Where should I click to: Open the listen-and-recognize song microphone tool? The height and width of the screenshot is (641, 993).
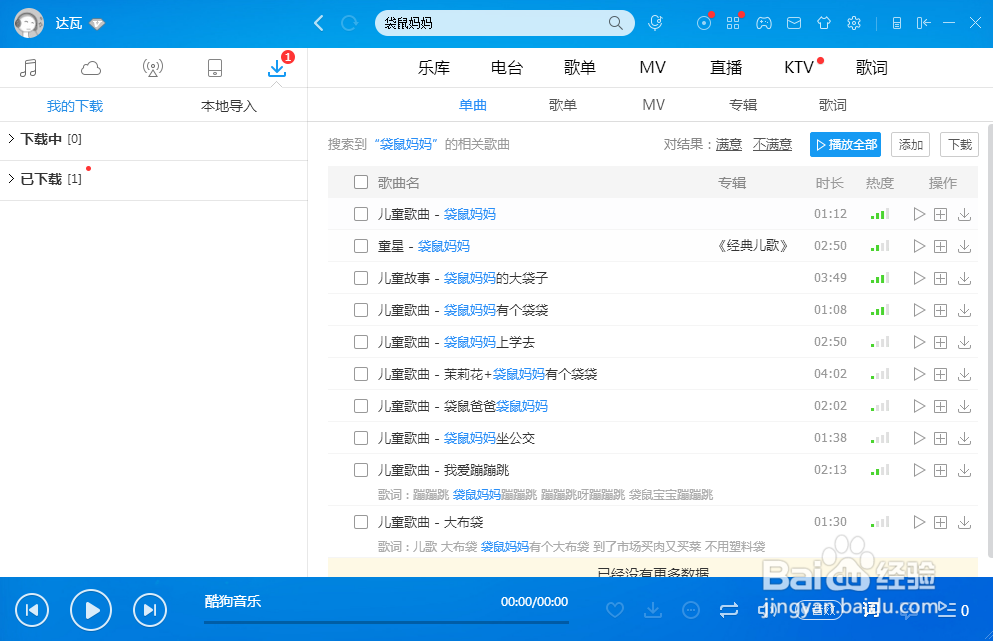click(x=656, y=22)
